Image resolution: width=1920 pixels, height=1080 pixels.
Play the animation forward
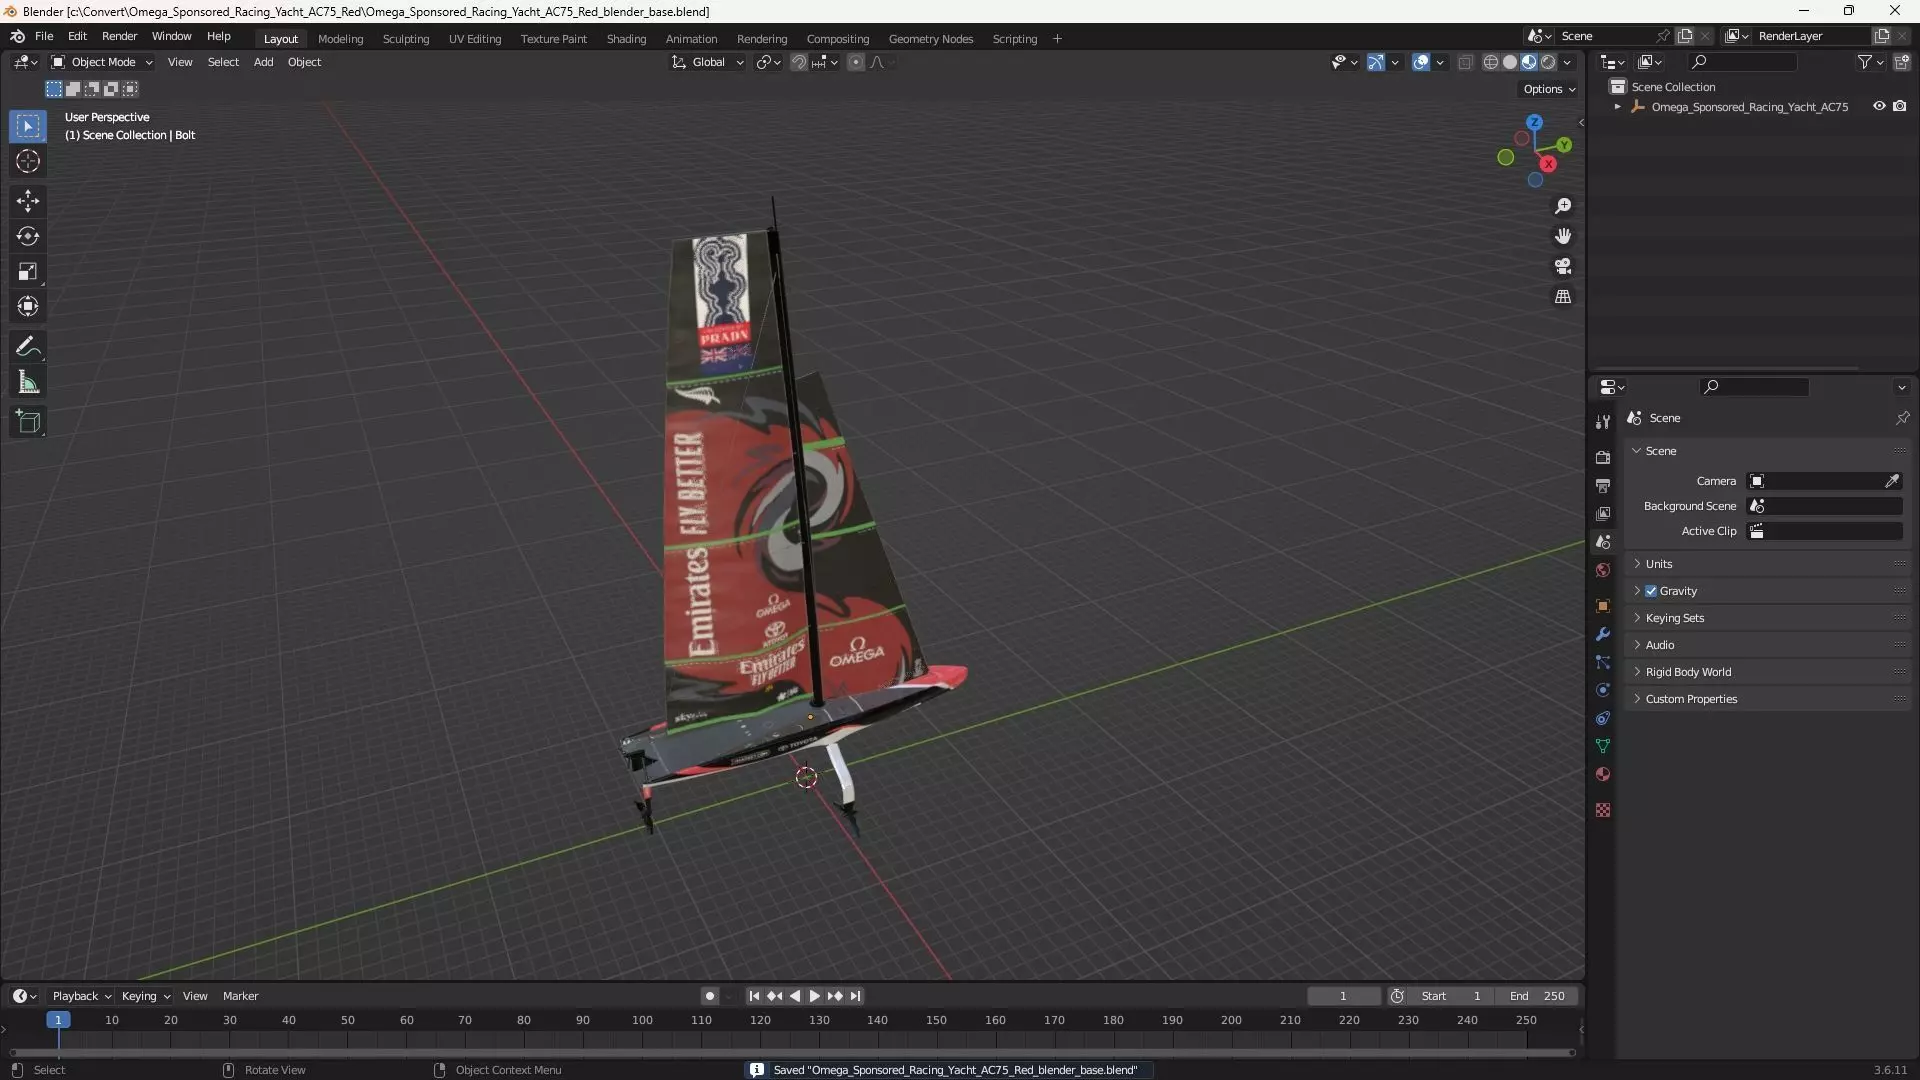point(814,996)
